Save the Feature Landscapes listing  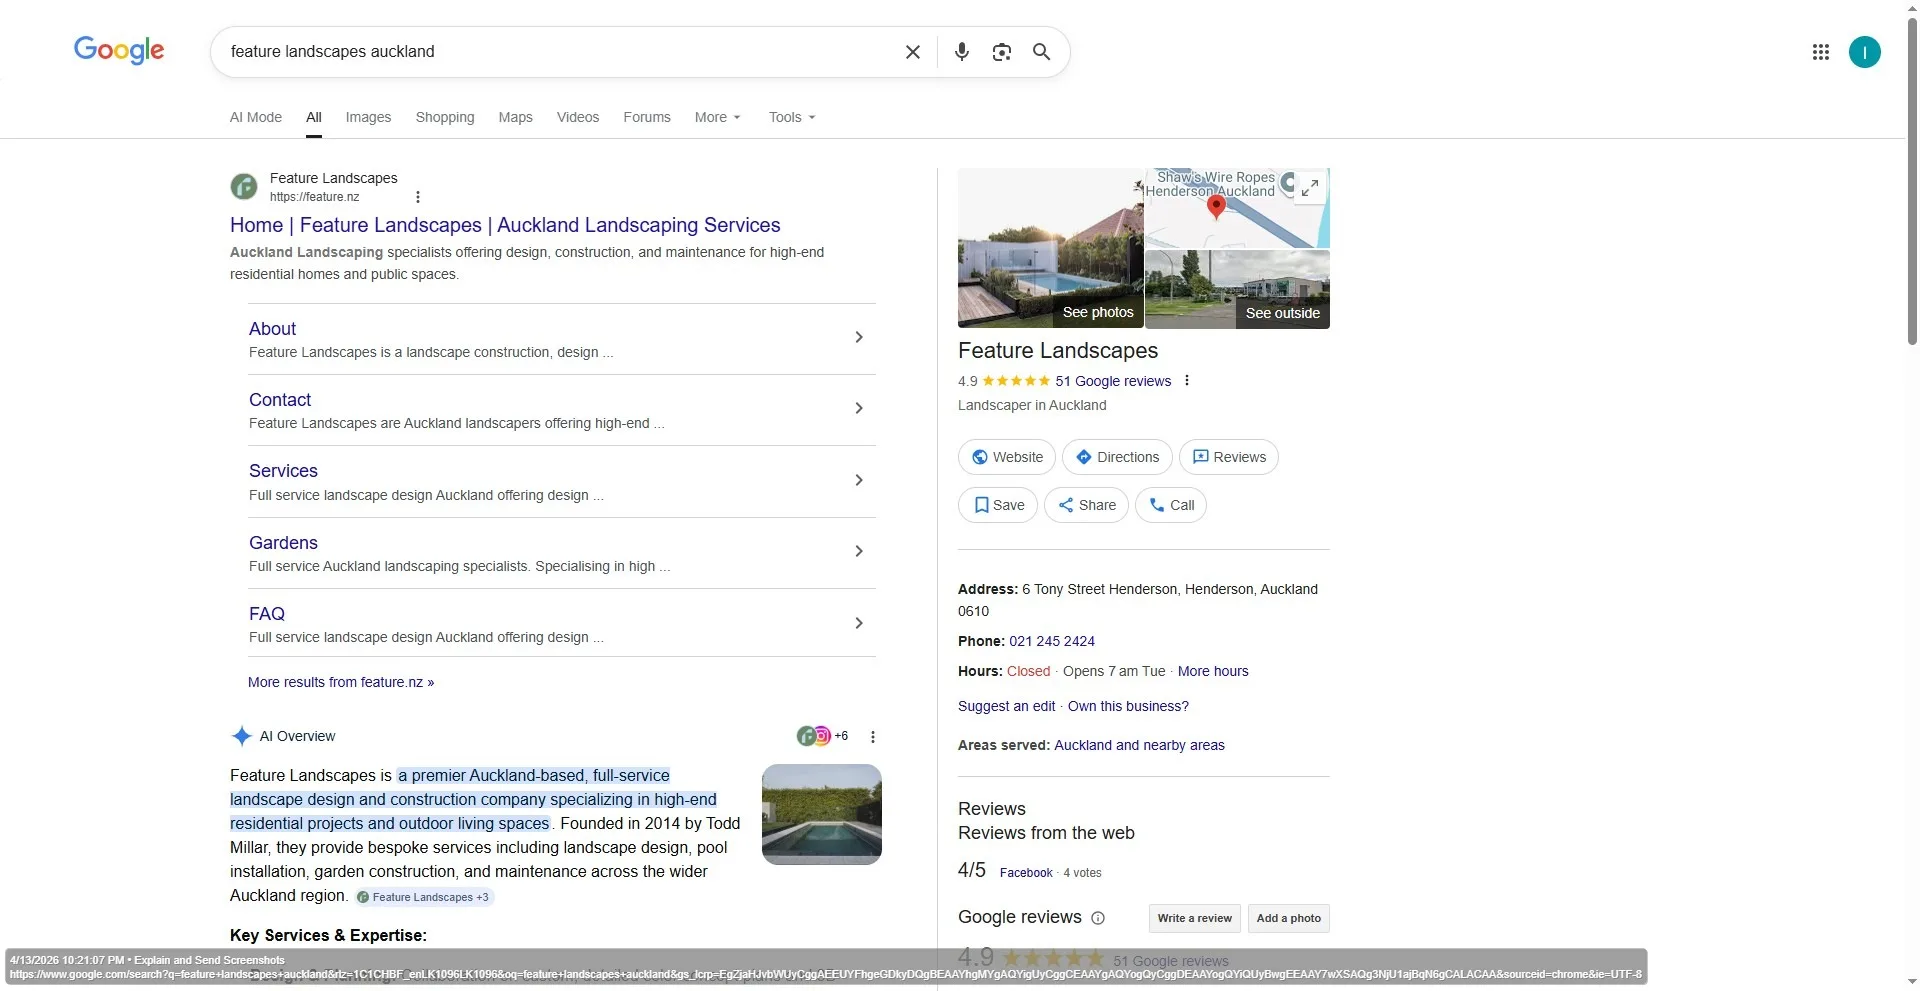tap(998, 505)
